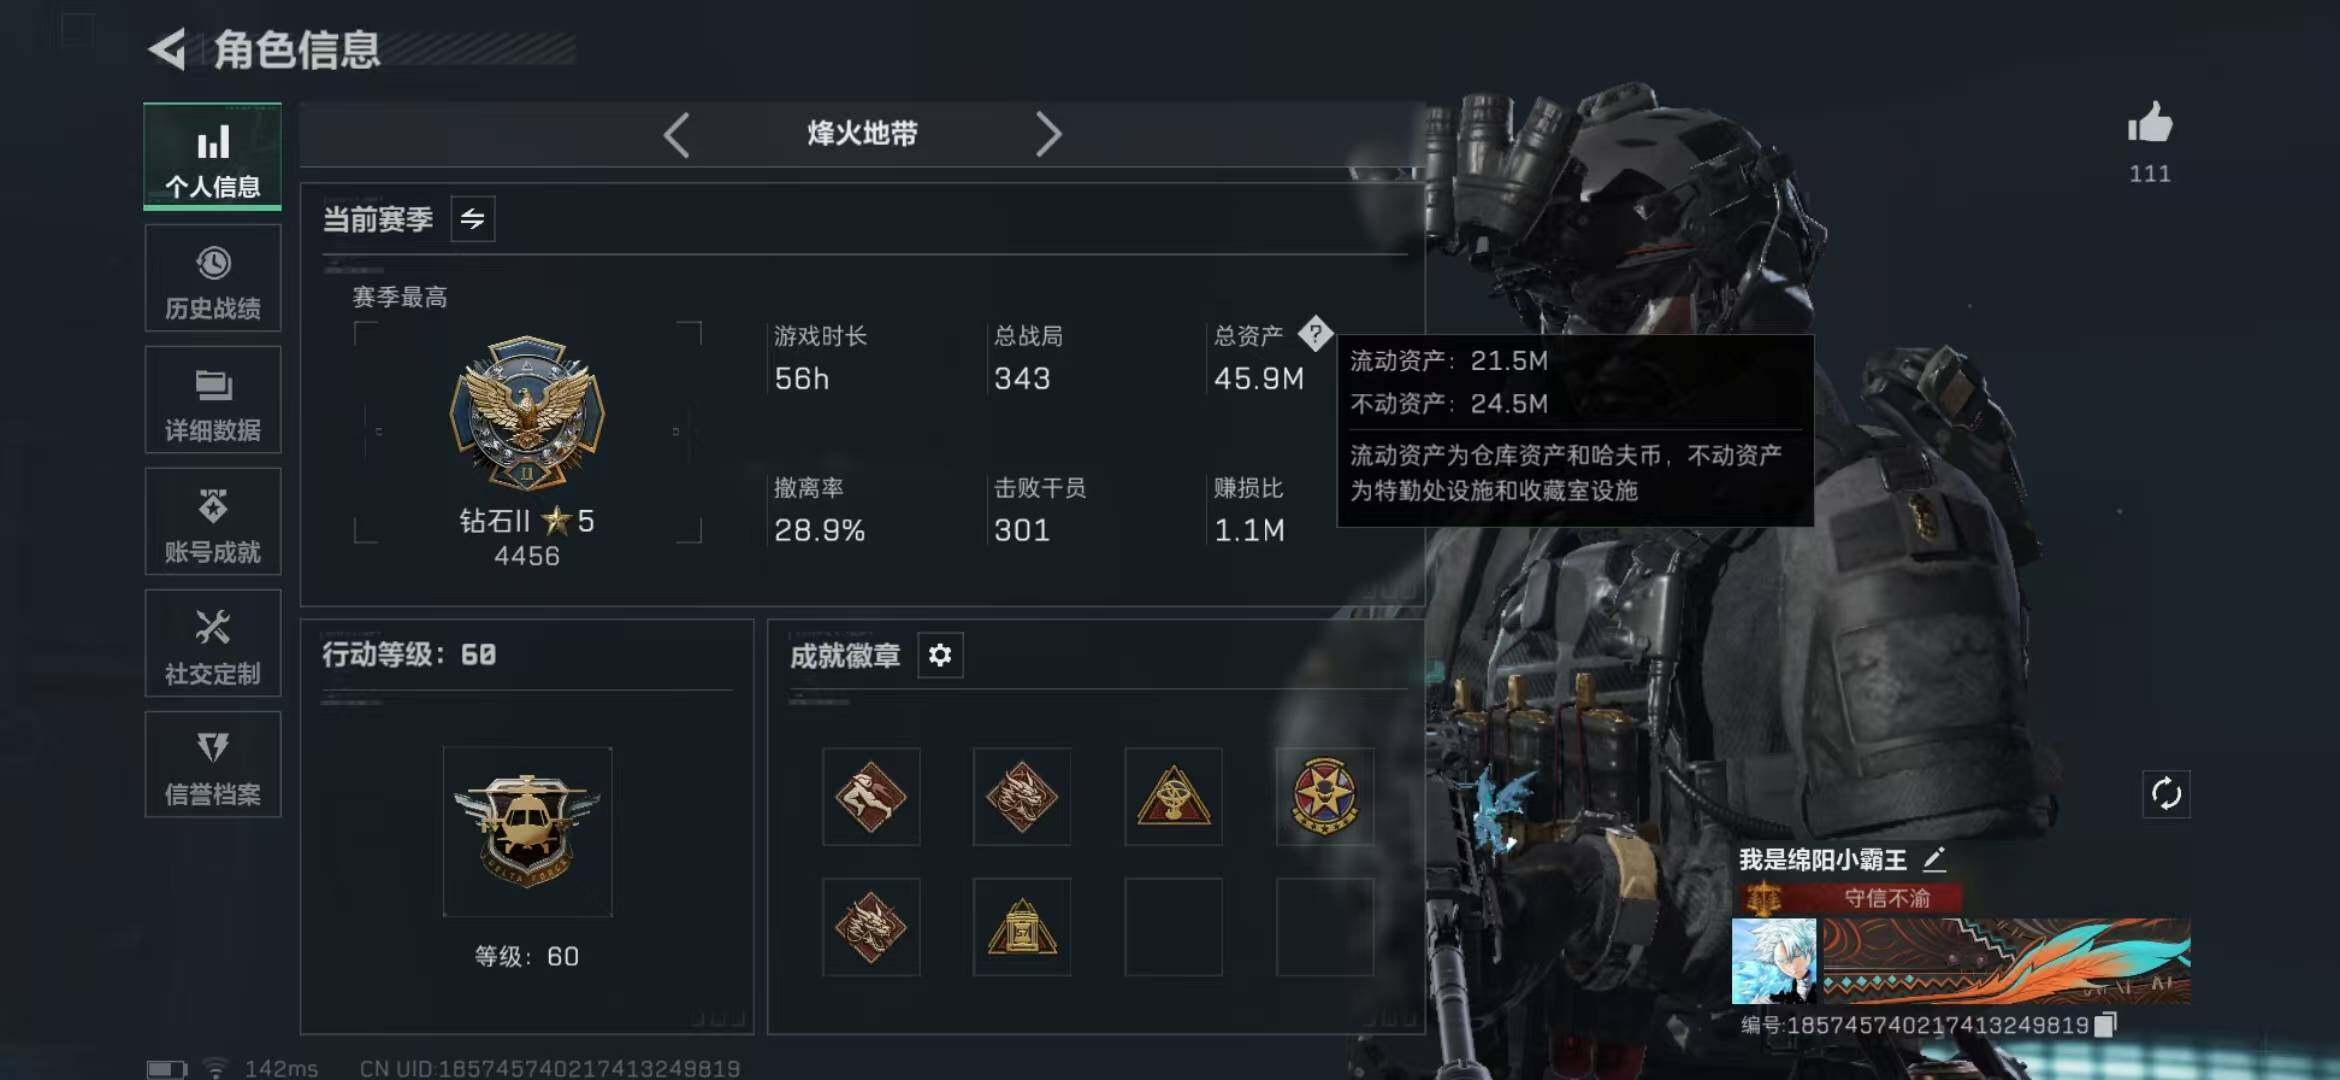The height and width of the screenshot is (1080, 2340).
Task: Go back using the 角色信息 arrow
Action: [168, 49]
